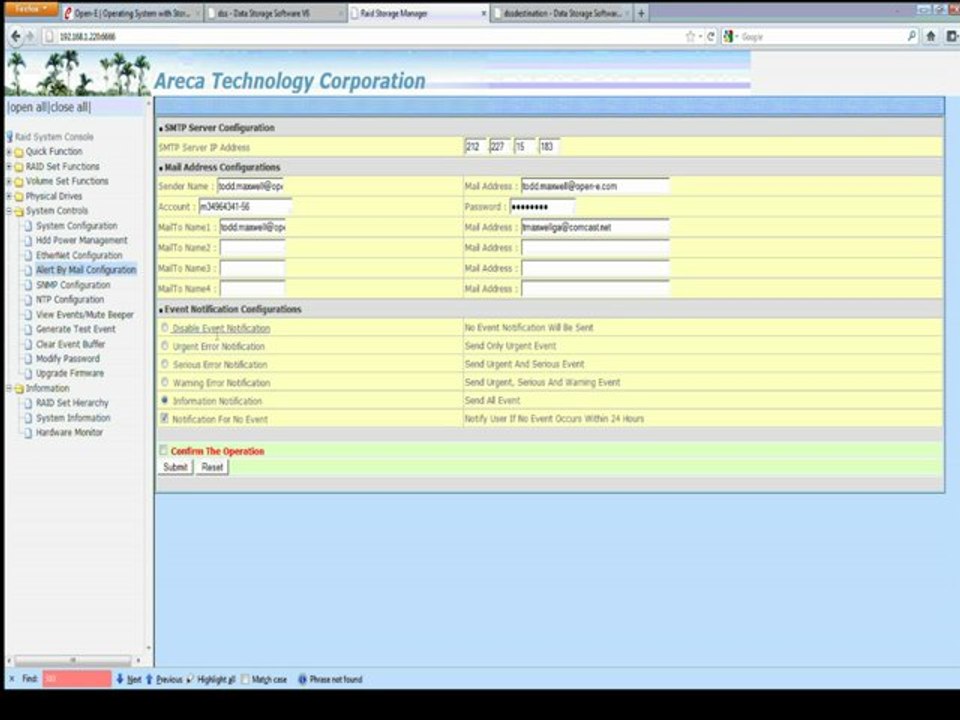Click the Find Next down arrow
The height and width of the screenshot is (720, 960).
pyautogui.click(x=120, y=678)
